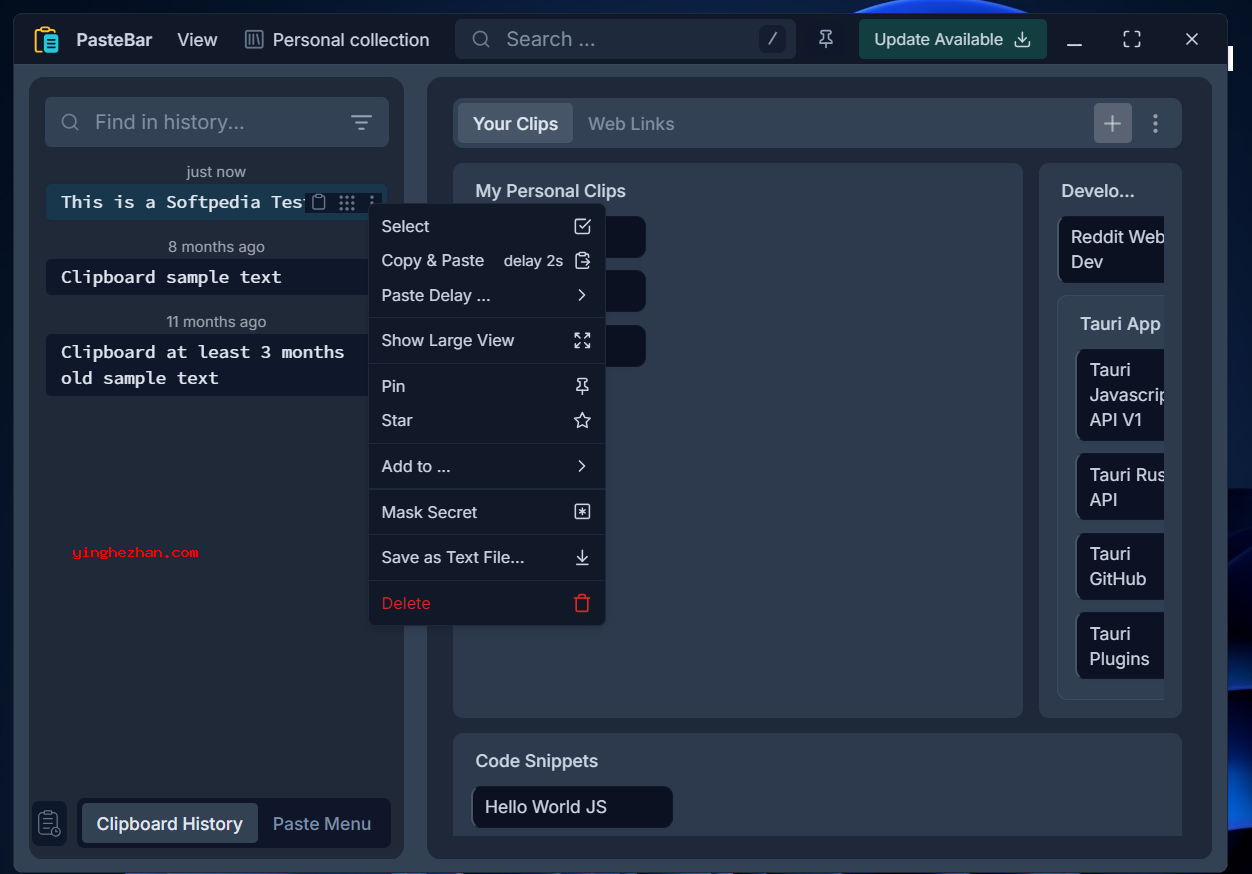The image size is (1252, 874).
Task: Click the Tauri App board header
Action: [1120, 324]
